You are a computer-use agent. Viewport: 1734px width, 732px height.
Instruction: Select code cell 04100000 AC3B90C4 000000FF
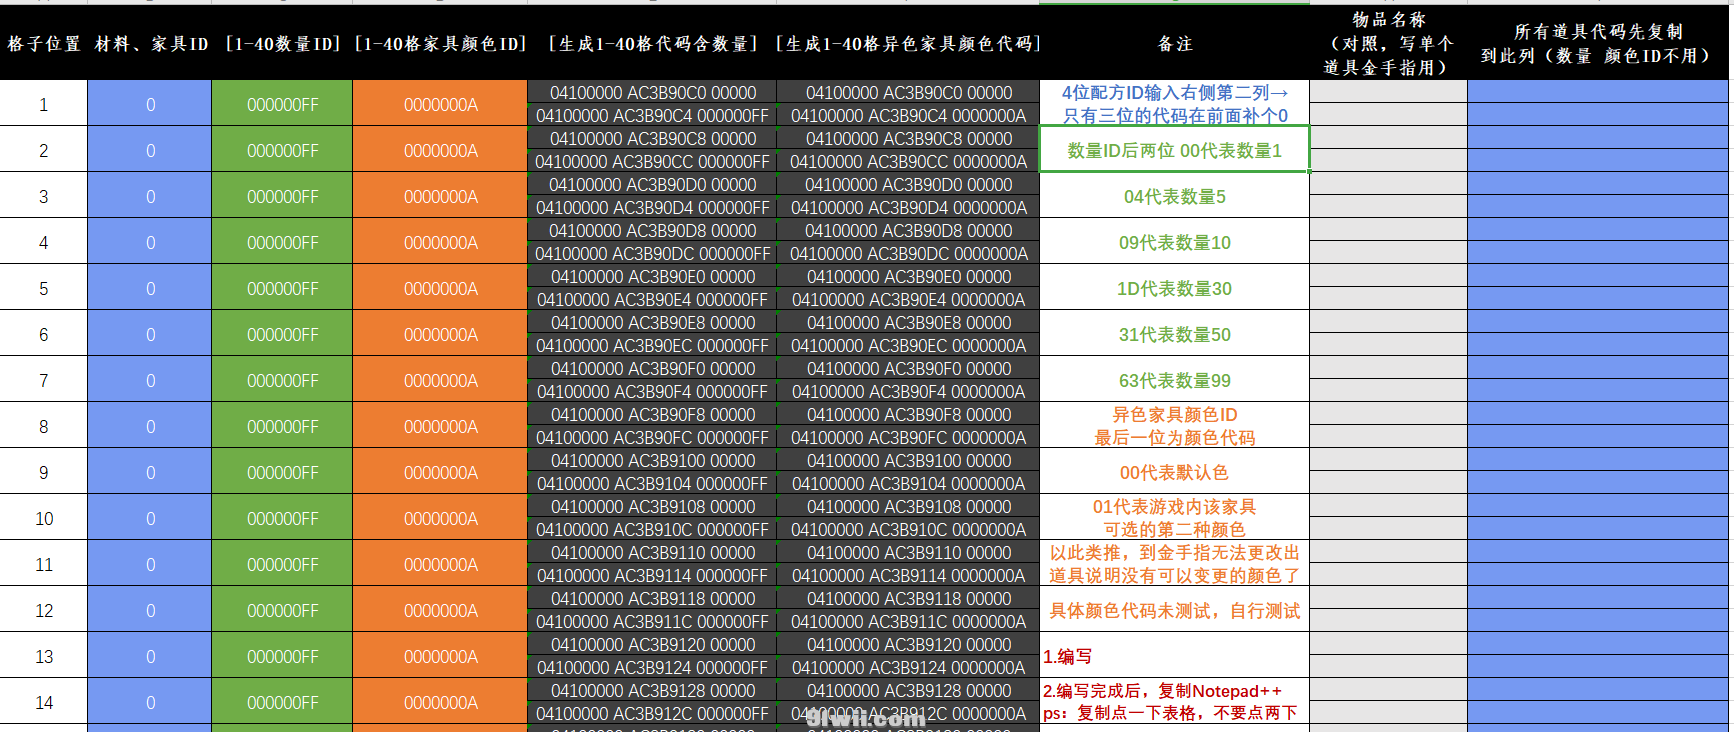tap(652, 116)
